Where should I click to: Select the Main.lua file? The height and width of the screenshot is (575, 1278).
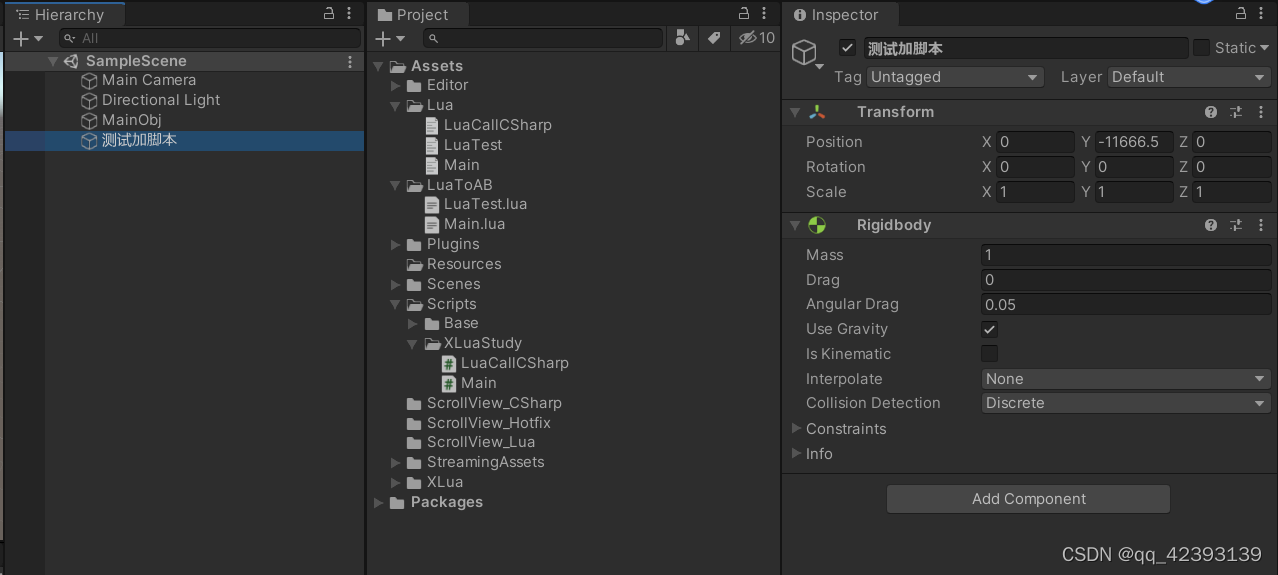tap(474, 224)
